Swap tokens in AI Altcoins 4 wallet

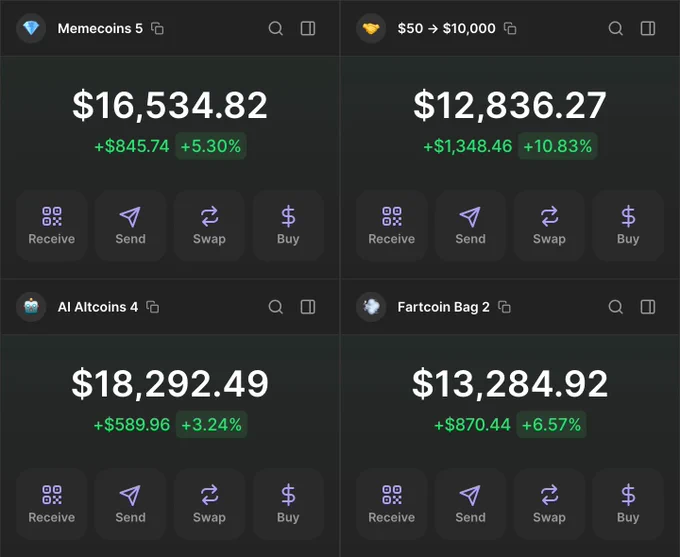tap(209, 504)
